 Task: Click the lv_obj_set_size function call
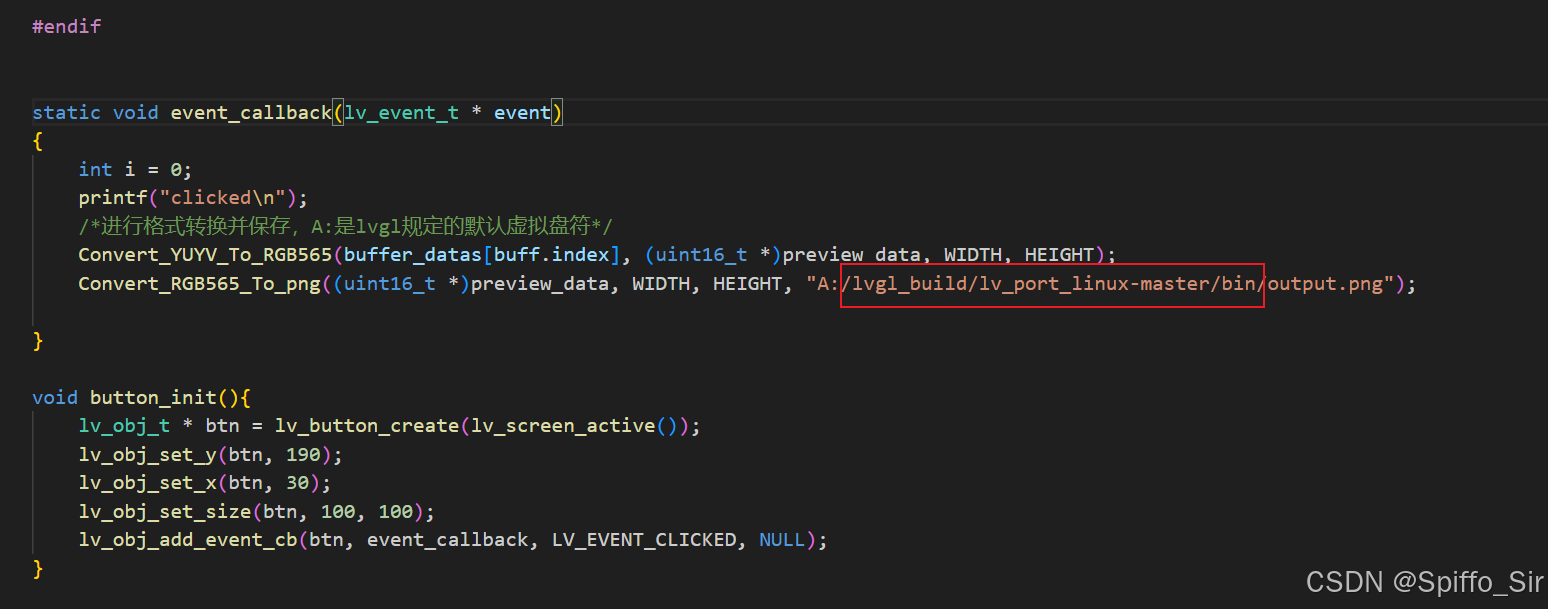coord(165,512)
